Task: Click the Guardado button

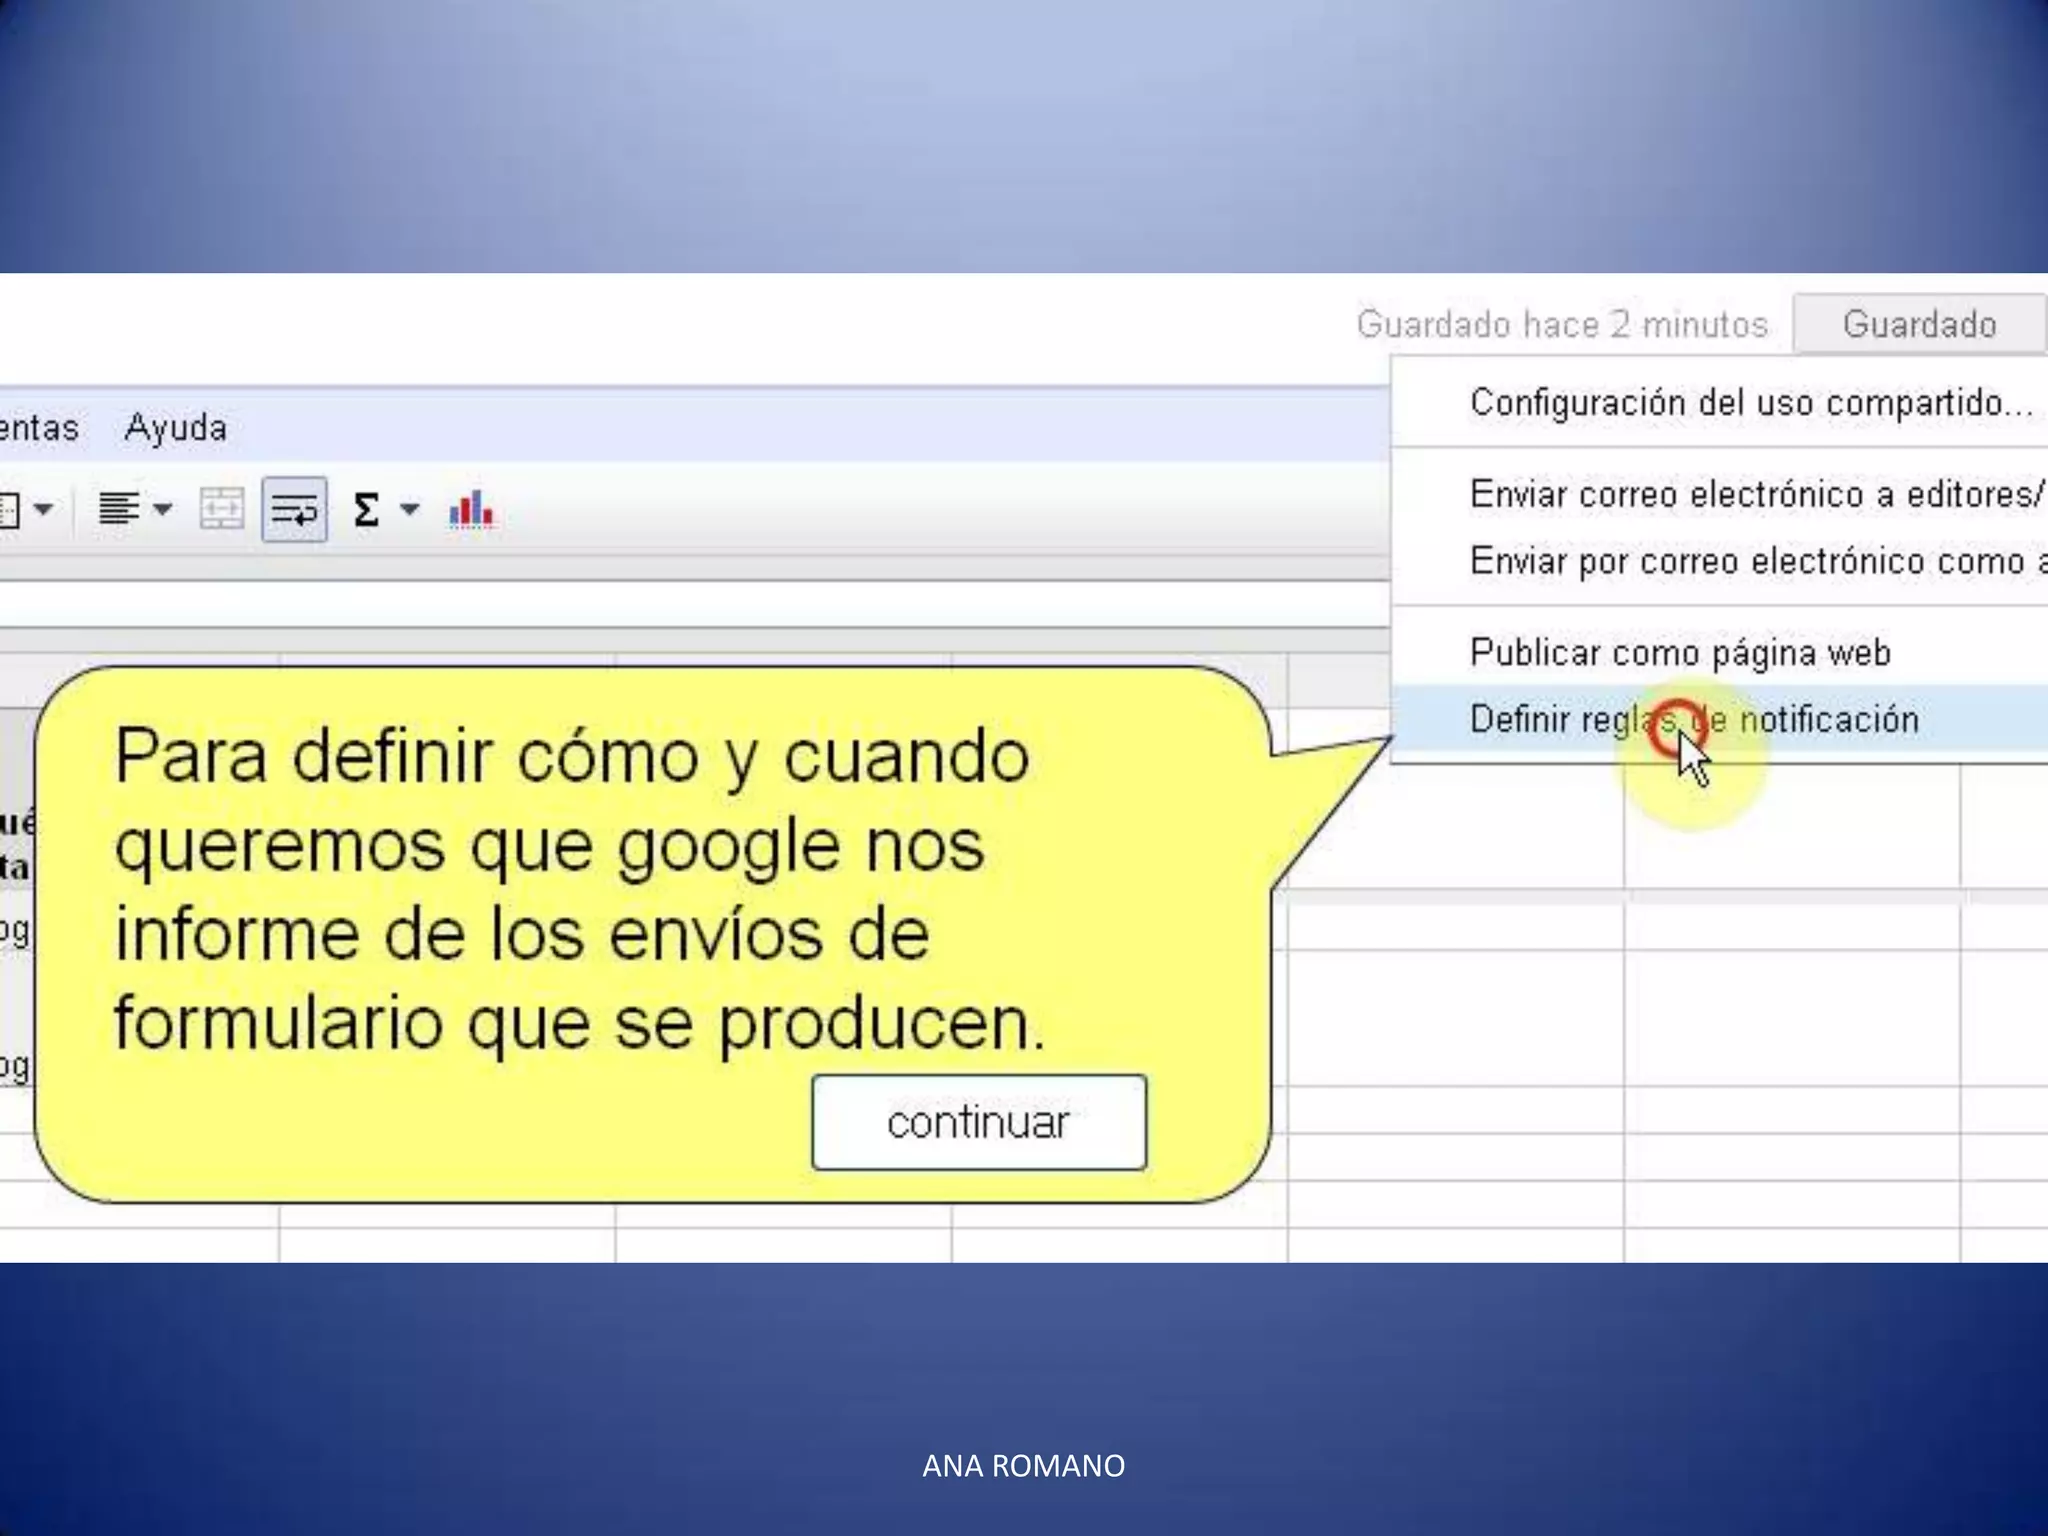Action: click(x=1918, y=324)
